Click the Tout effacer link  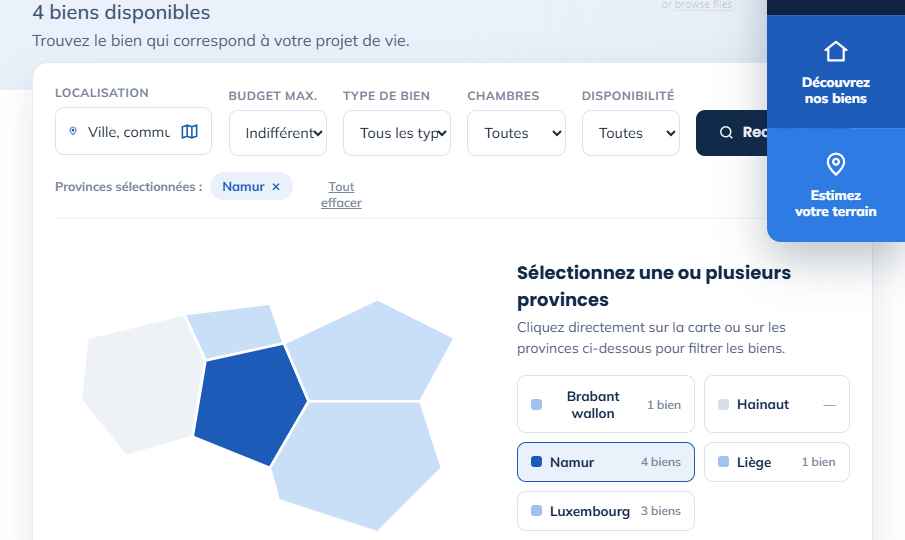pyautogui.click(x=341, y=195)
